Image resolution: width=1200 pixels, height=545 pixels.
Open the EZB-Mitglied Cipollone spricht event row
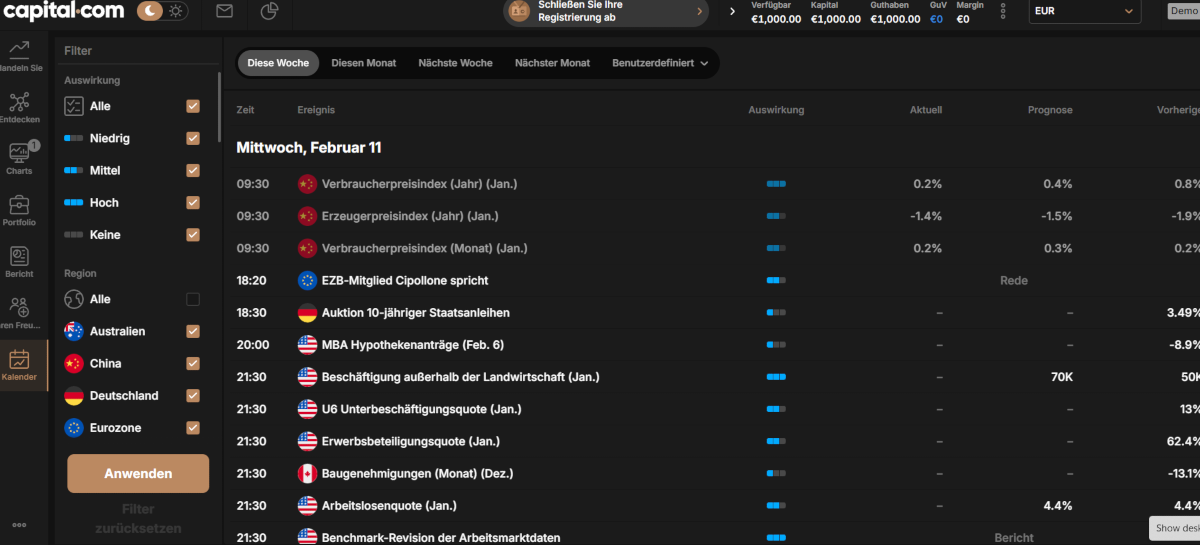coord(405,281)
